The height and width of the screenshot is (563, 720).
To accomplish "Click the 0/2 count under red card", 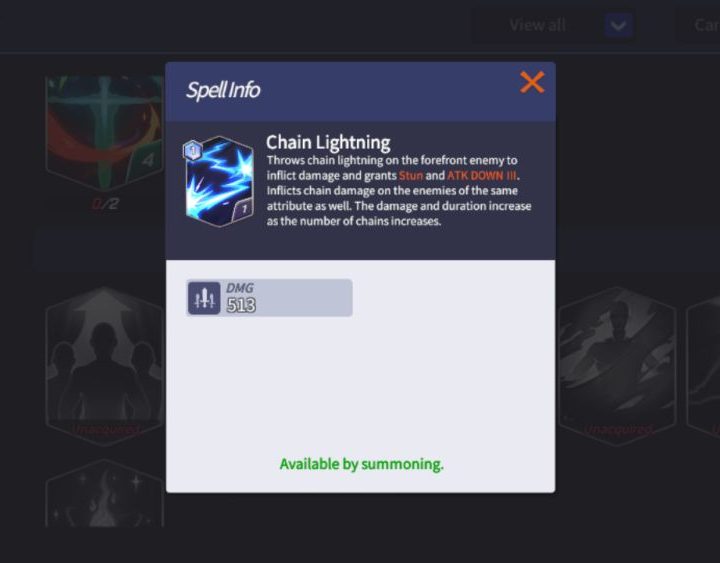I will pyautogui.click(x=105, y=204).
